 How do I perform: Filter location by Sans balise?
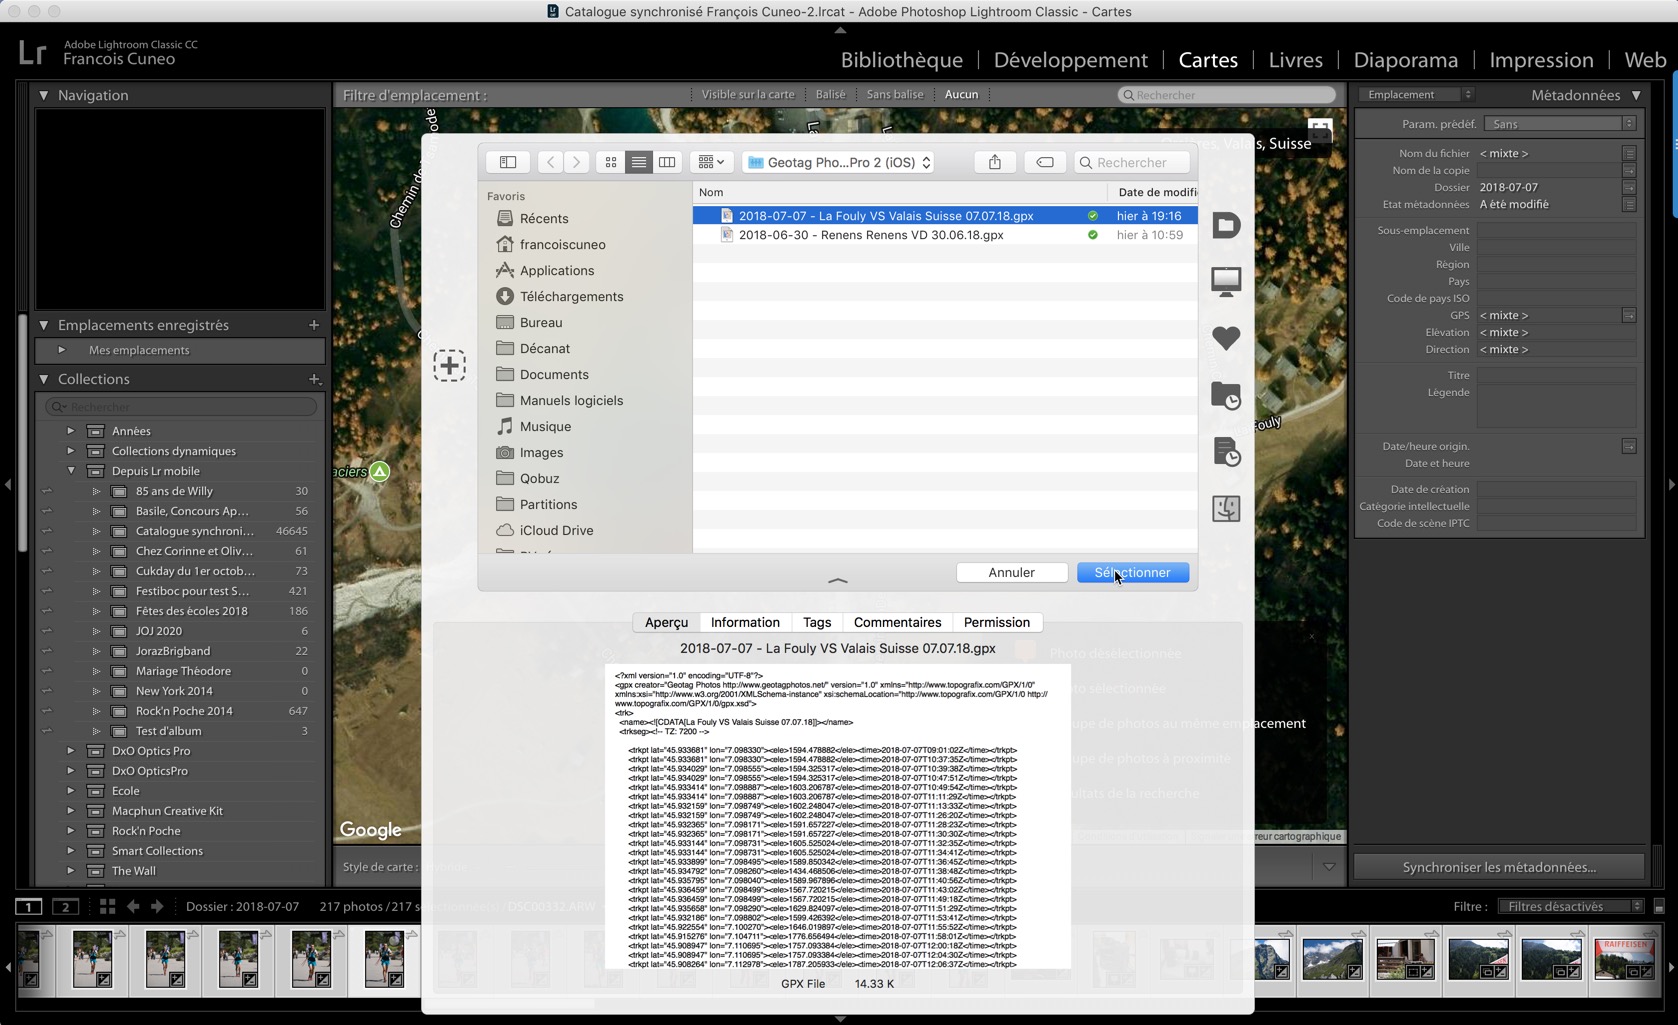coord(895,94)
